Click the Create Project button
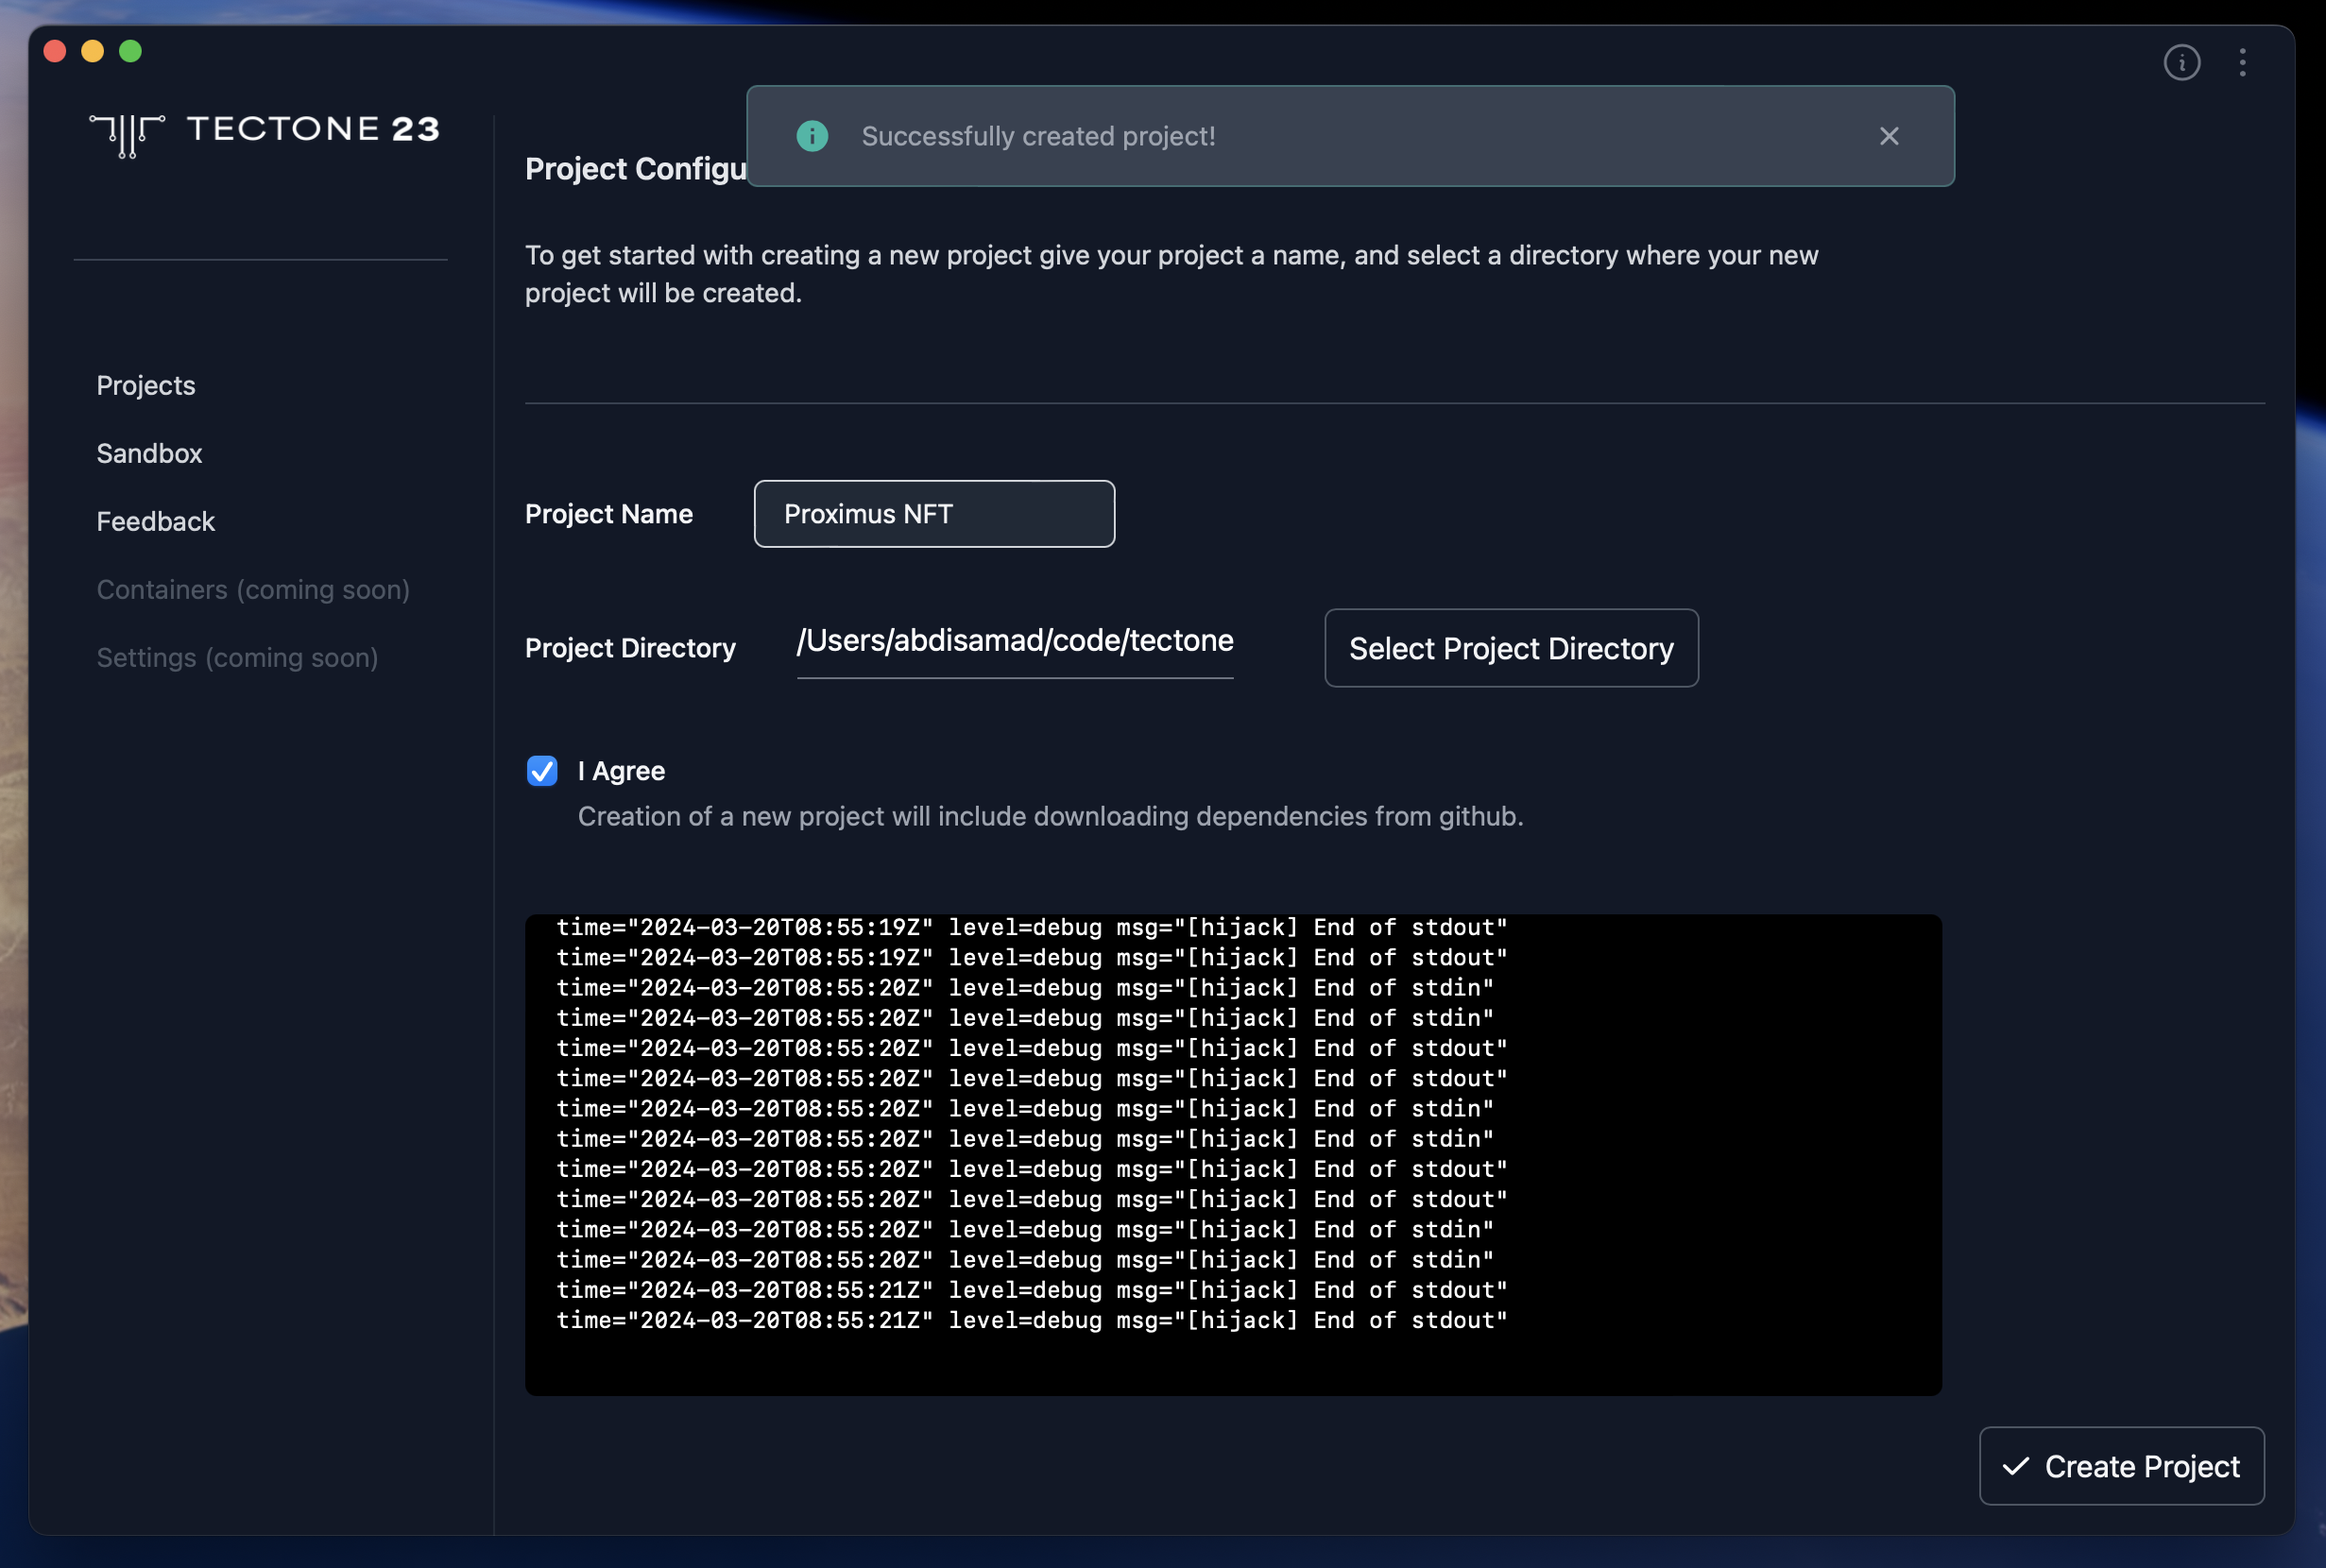 (x=2121, y=1465)
